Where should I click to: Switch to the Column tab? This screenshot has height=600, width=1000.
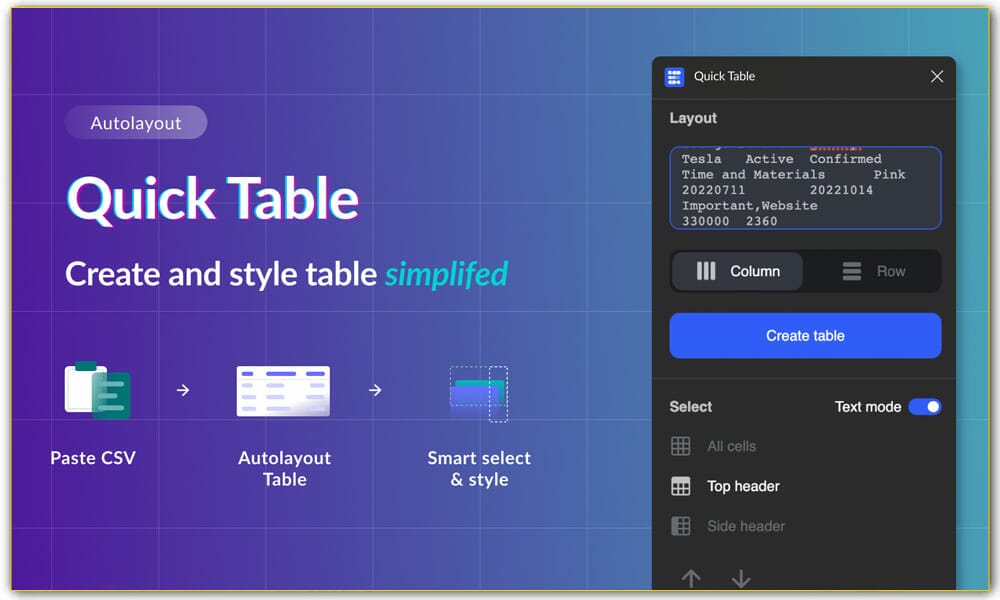coord(737,271)
